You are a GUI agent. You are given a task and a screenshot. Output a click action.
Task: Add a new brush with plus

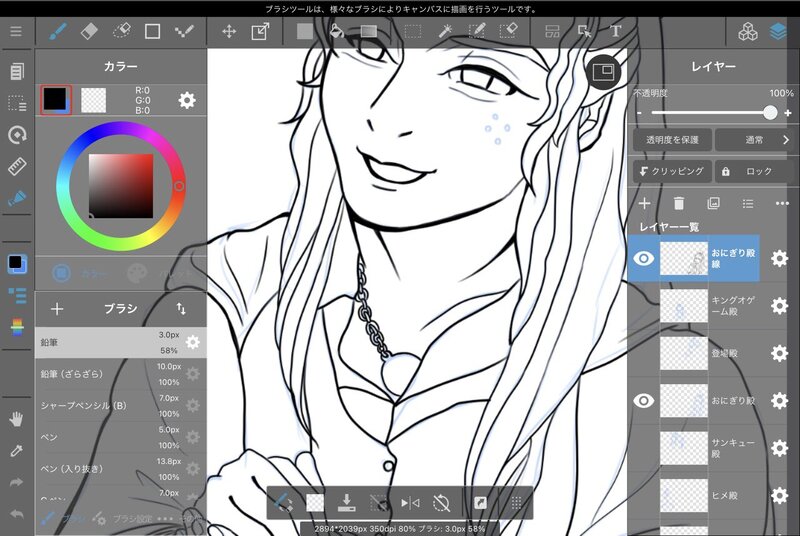click(x=57, y=309)
